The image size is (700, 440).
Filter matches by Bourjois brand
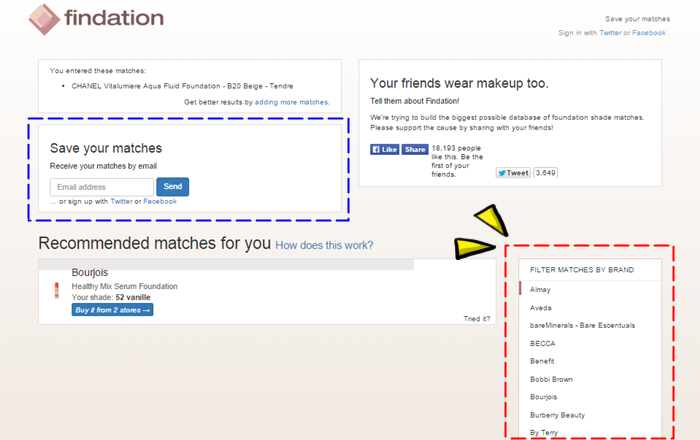[x=543, y=397]
